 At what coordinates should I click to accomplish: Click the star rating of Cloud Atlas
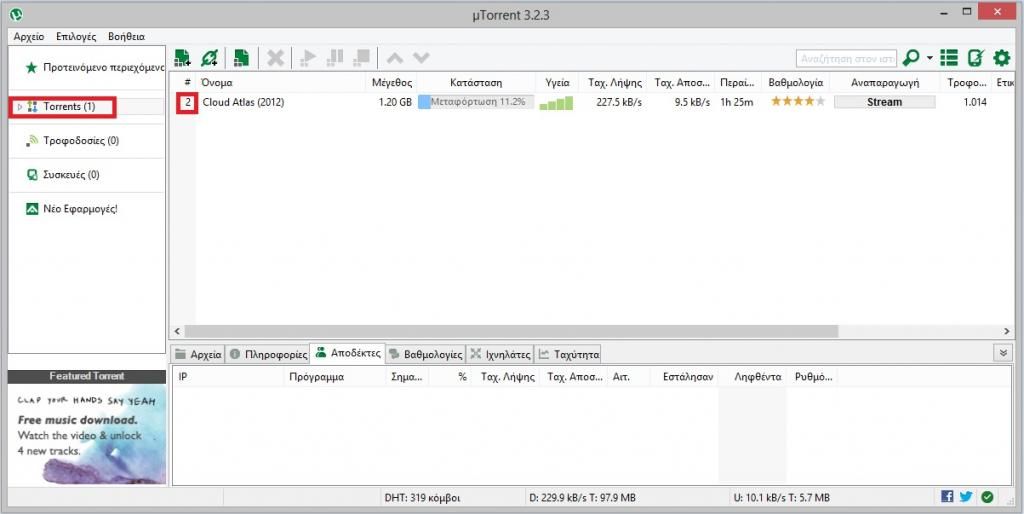798,101
